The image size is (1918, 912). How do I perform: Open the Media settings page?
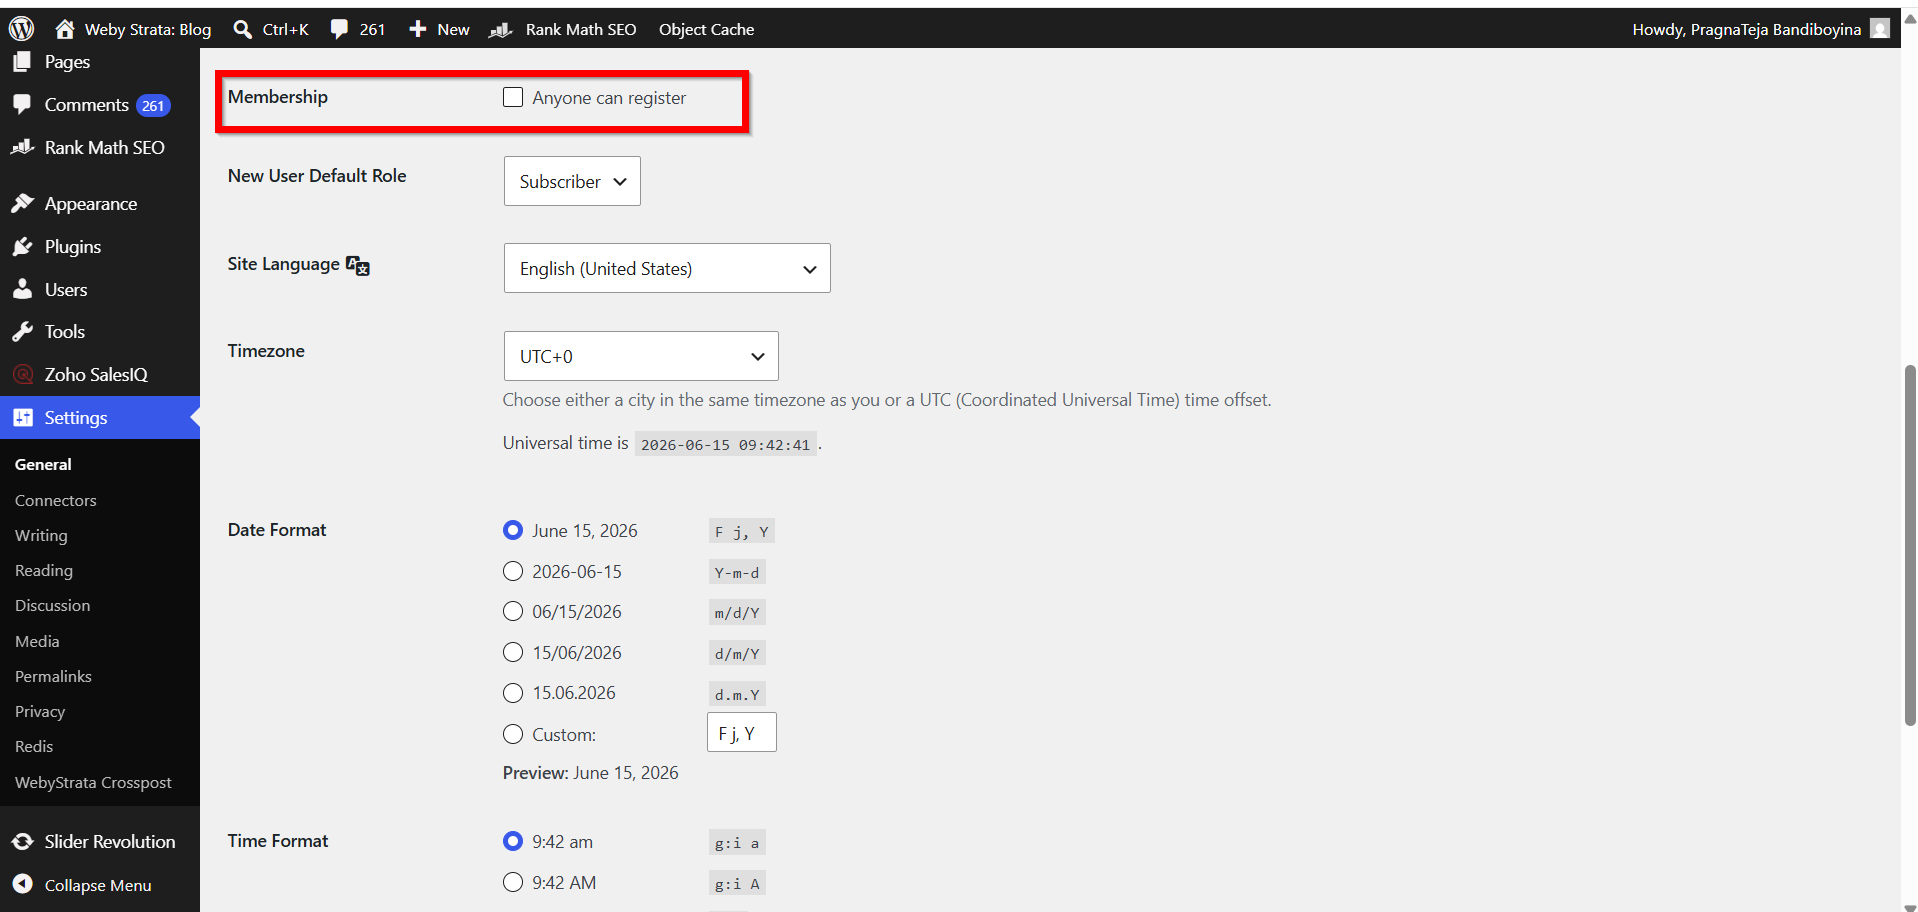[x=37, y=641]
